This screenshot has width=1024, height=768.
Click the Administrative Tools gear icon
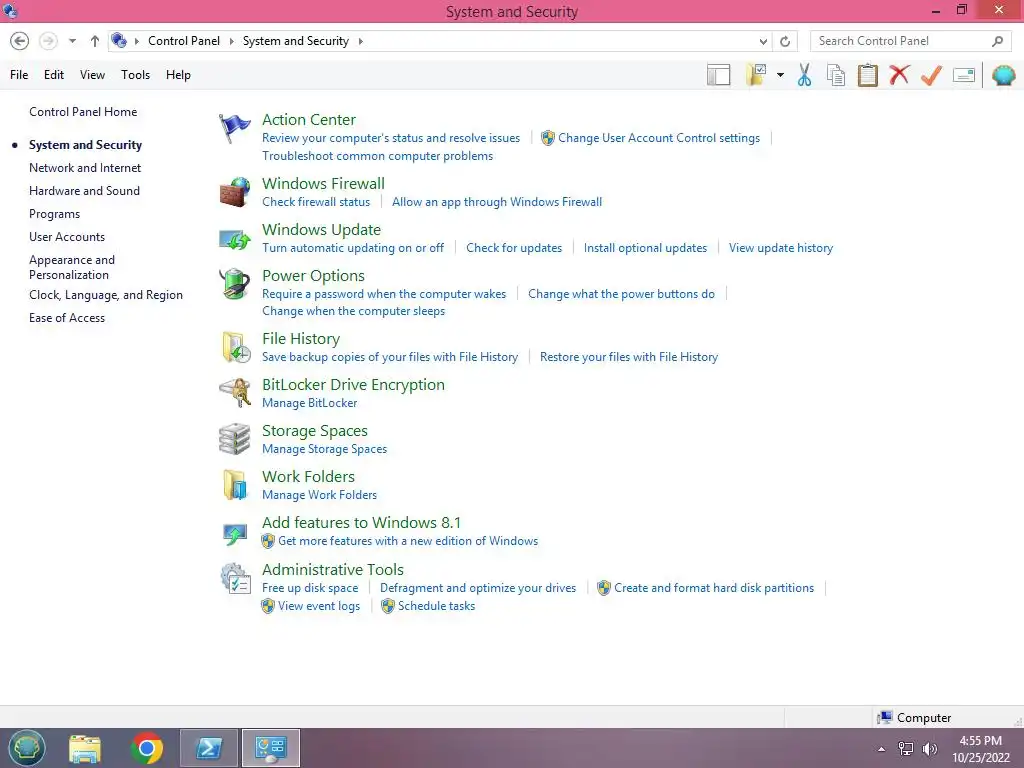point(235,579)
